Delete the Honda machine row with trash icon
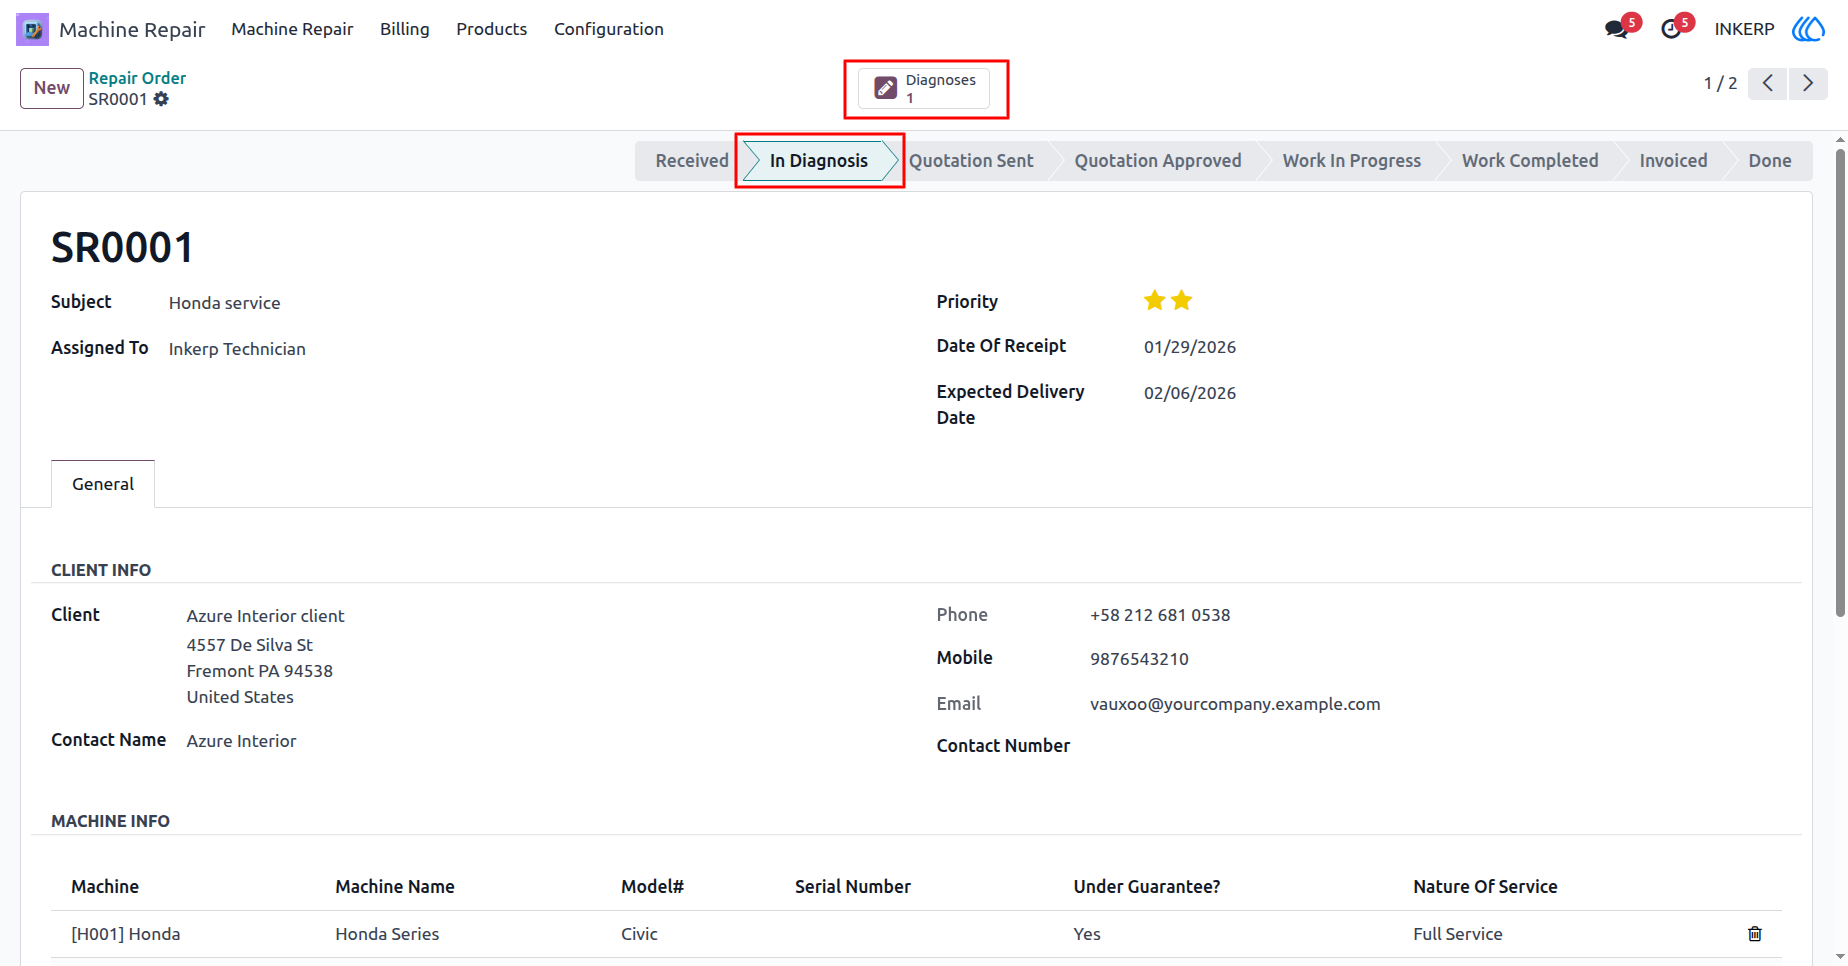Screen dimensions: 1848x966 (1754, 934)
